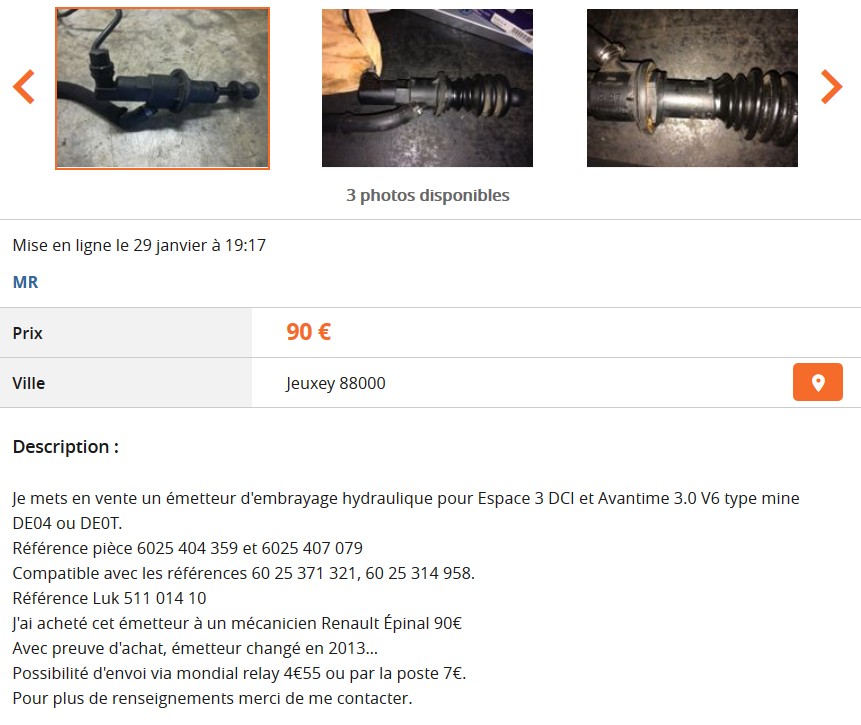Click the 'Description :' heading
Screen dimensions: 861x725
coord(65,447)
